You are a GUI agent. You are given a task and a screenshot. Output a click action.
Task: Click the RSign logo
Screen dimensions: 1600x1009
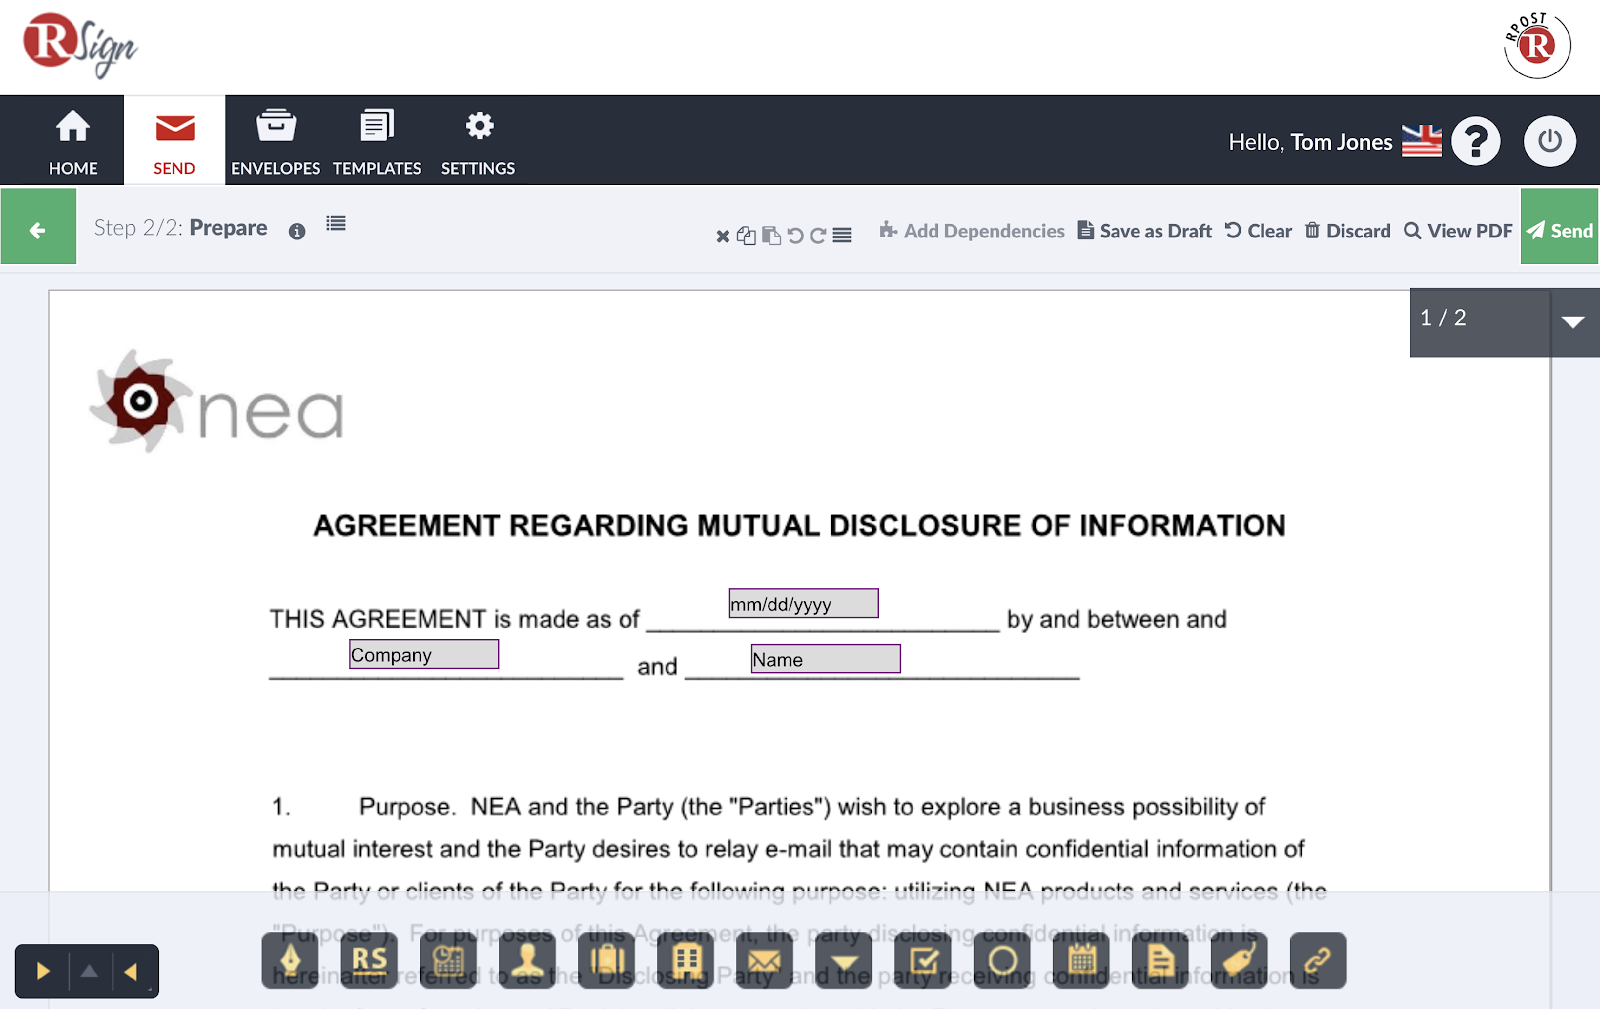click(x=80, y=44)
